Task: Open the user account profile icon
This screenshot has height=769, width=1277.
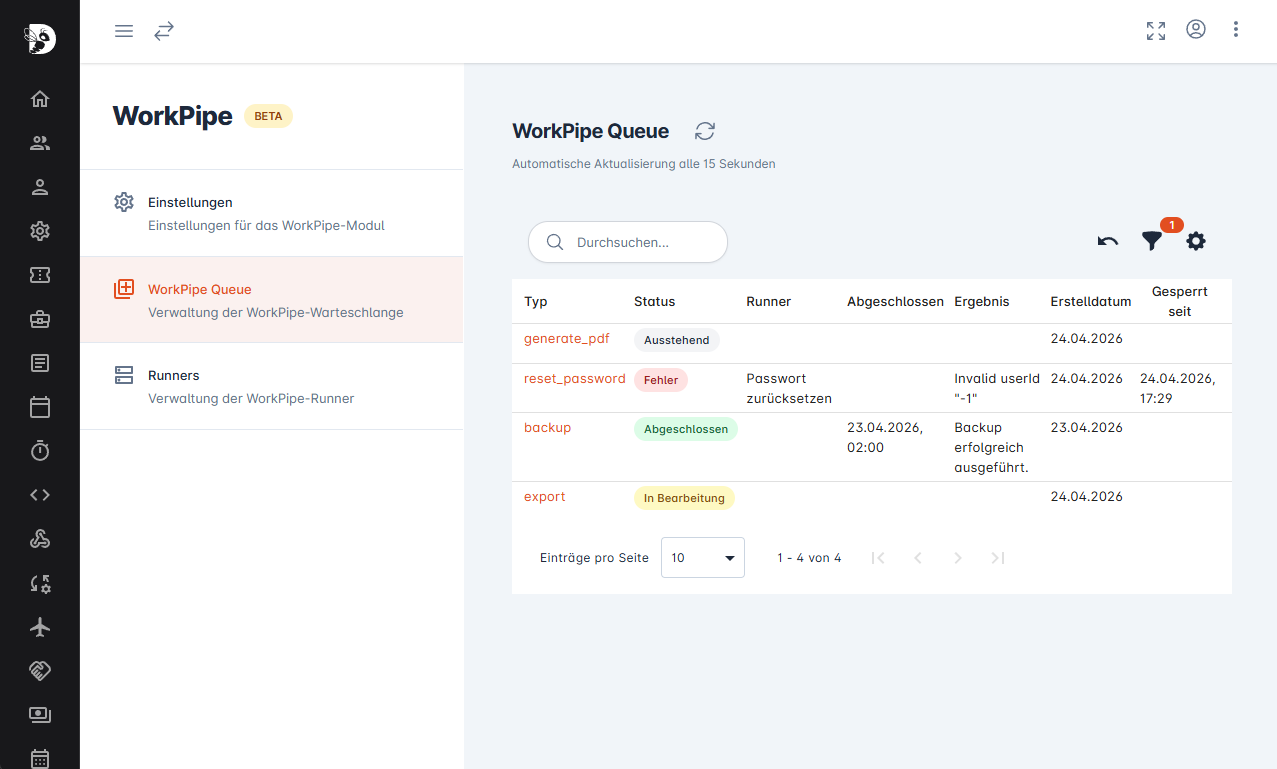Action: coord(1196,30)
